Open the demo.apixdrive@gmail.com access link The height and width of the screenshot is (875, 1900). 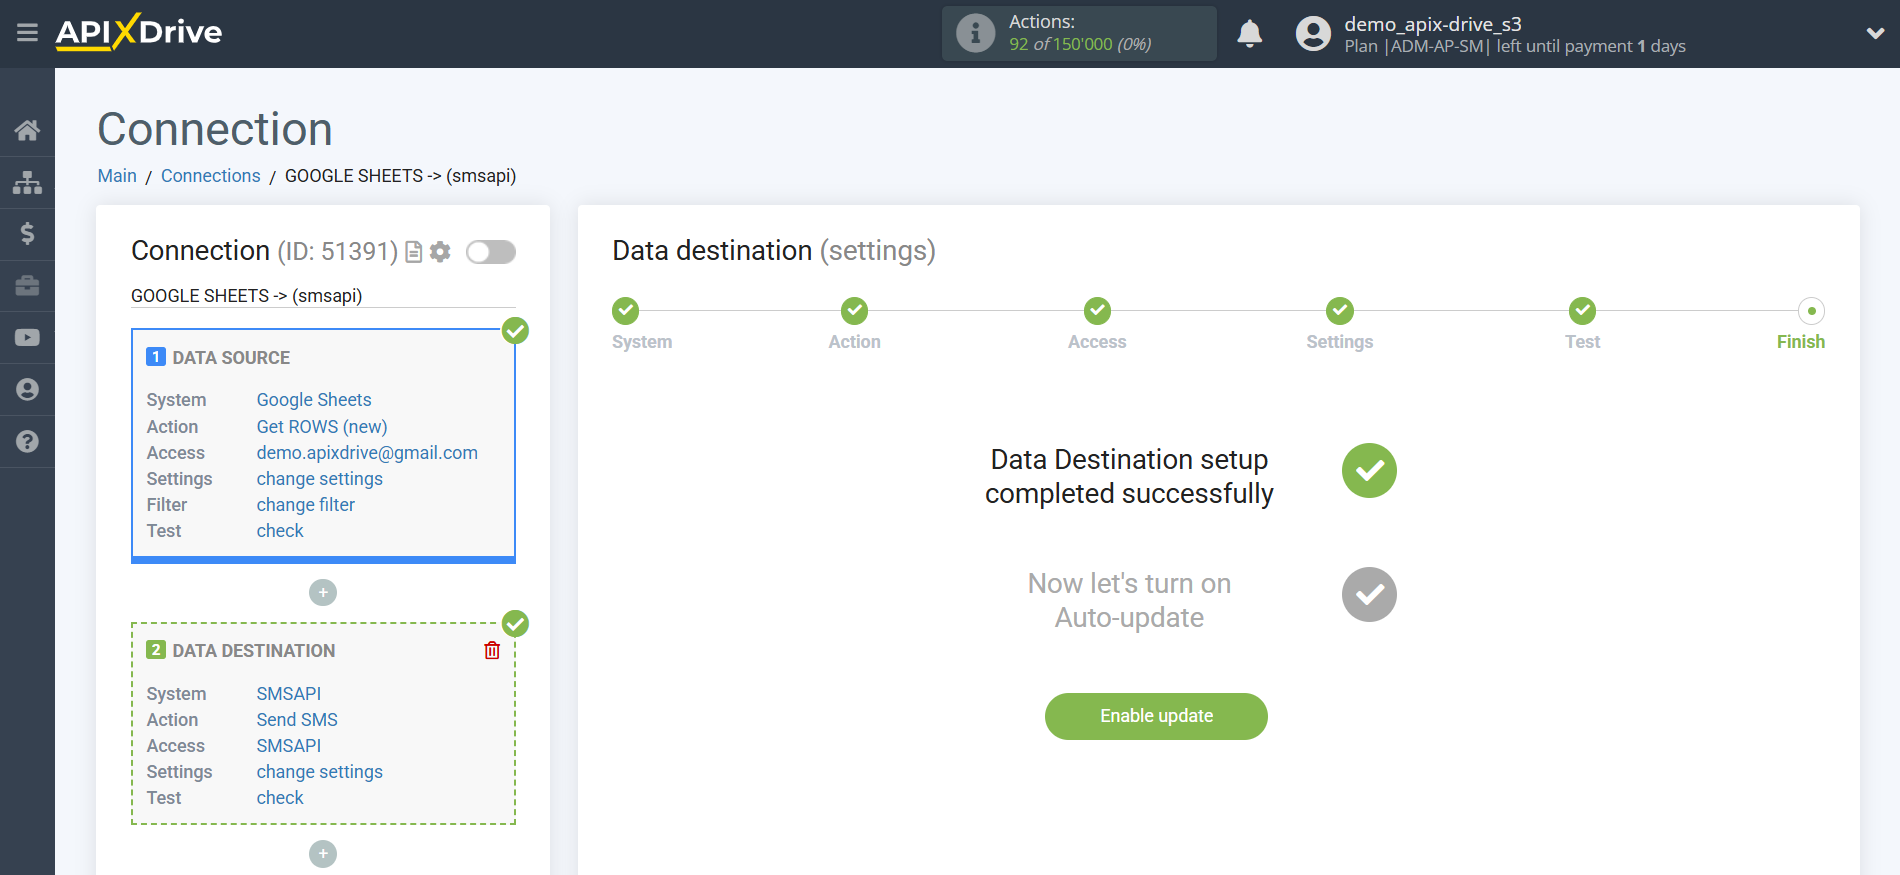[367, 453]
